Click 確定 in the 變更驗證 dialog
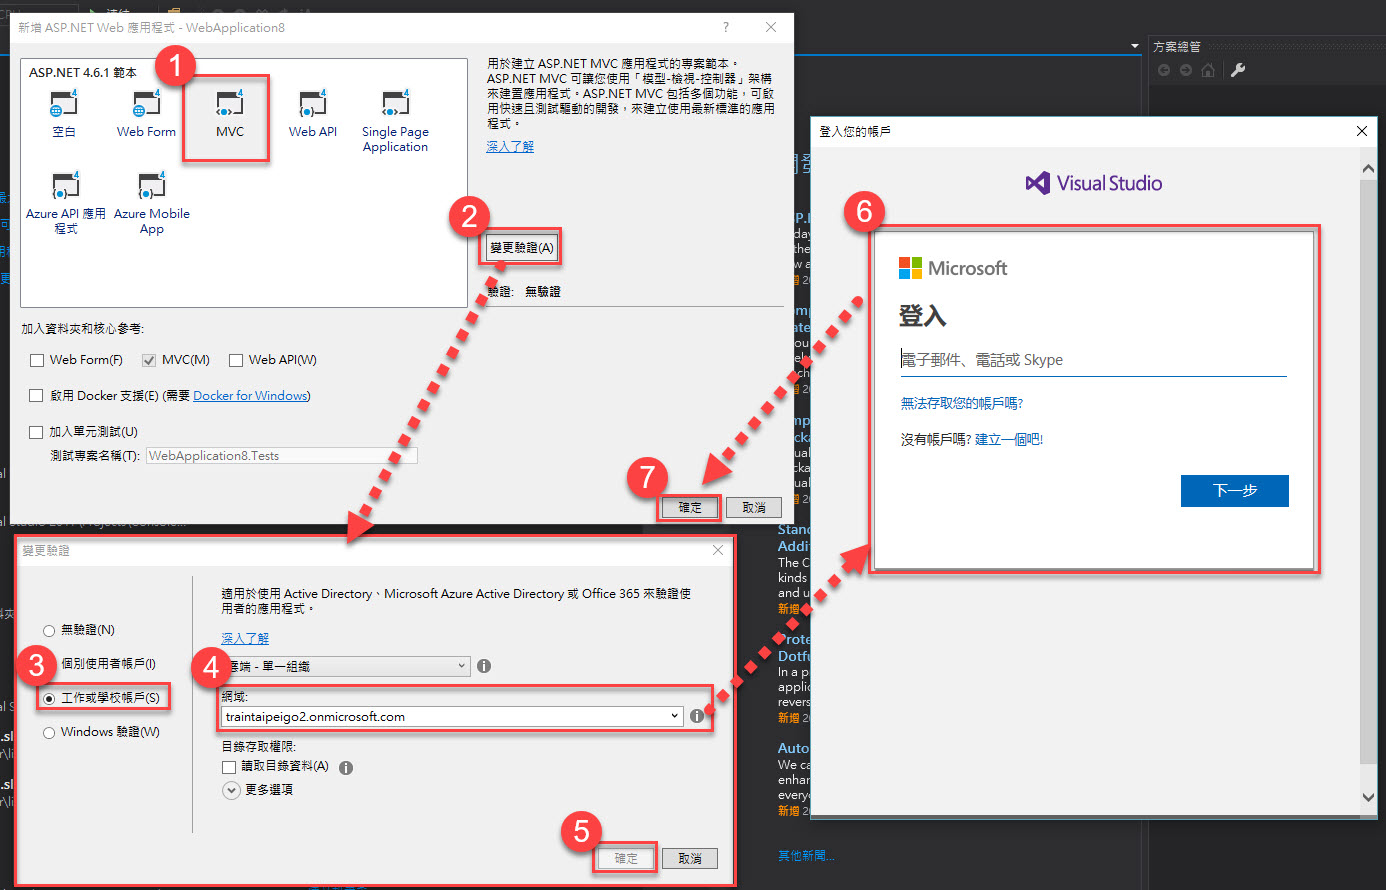Image resolution: width=1386 pixels, height=890 pixels. [x=626, y=858]
